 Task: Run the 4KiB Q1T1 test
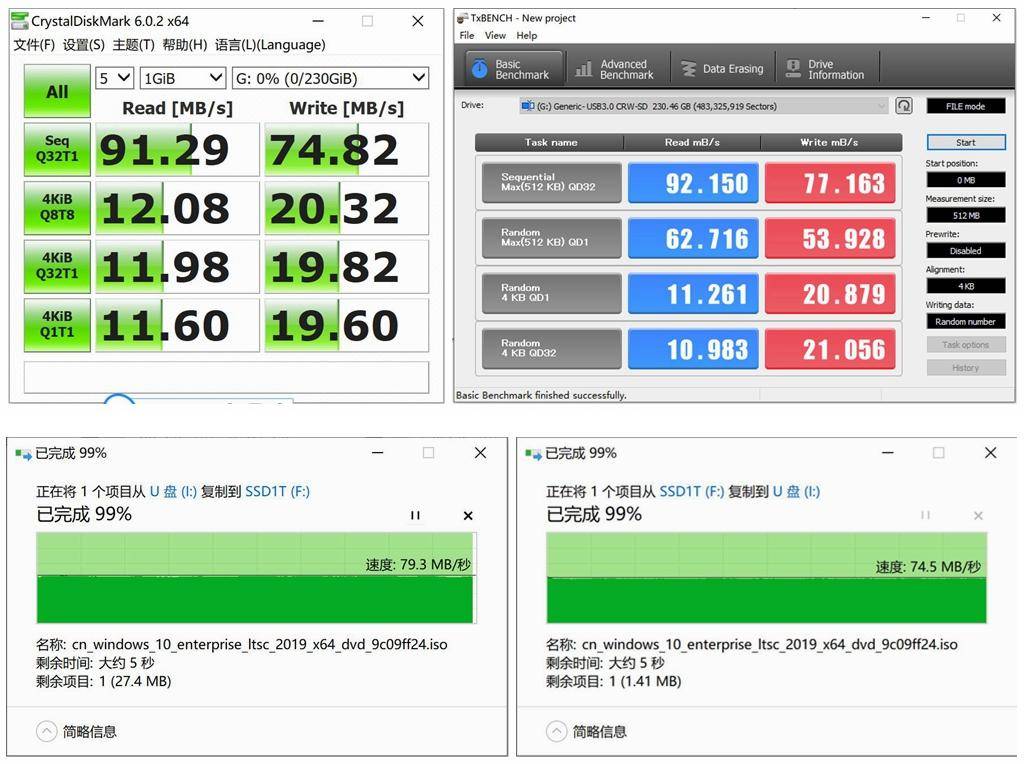tap(57, 325)
